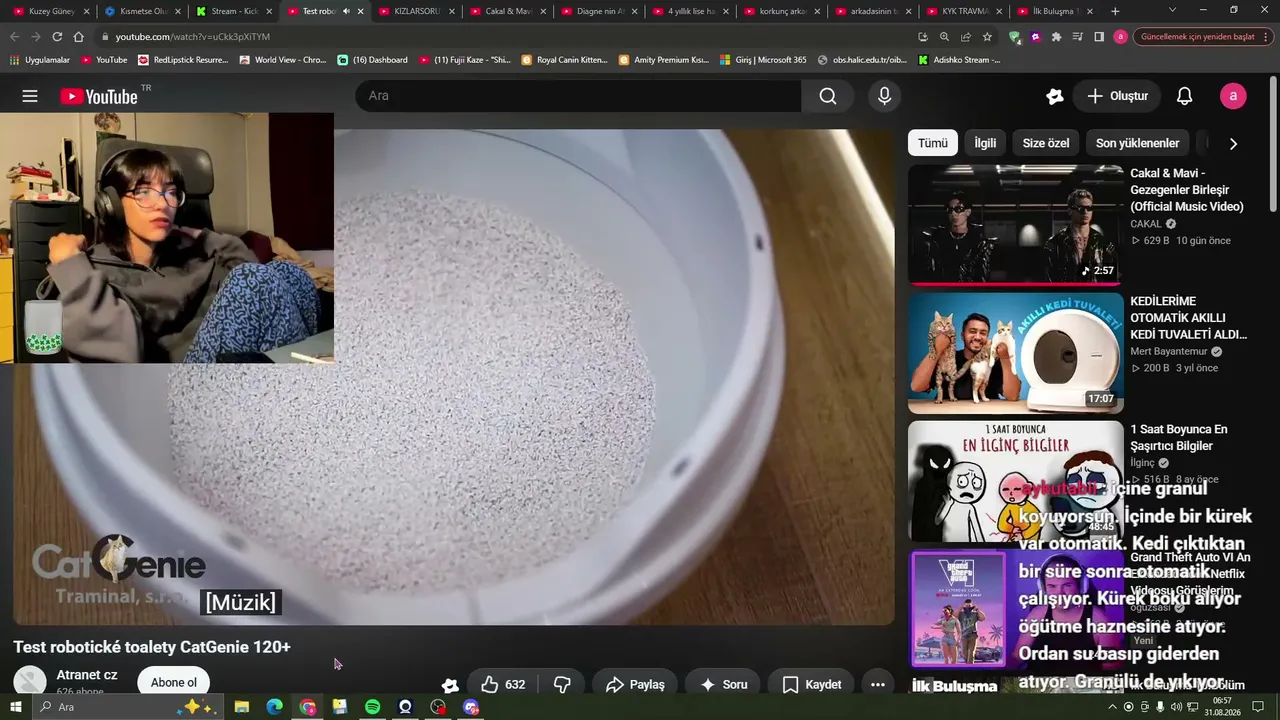
Task: Select the İlgili filter chip
Action: click(985, 143)
